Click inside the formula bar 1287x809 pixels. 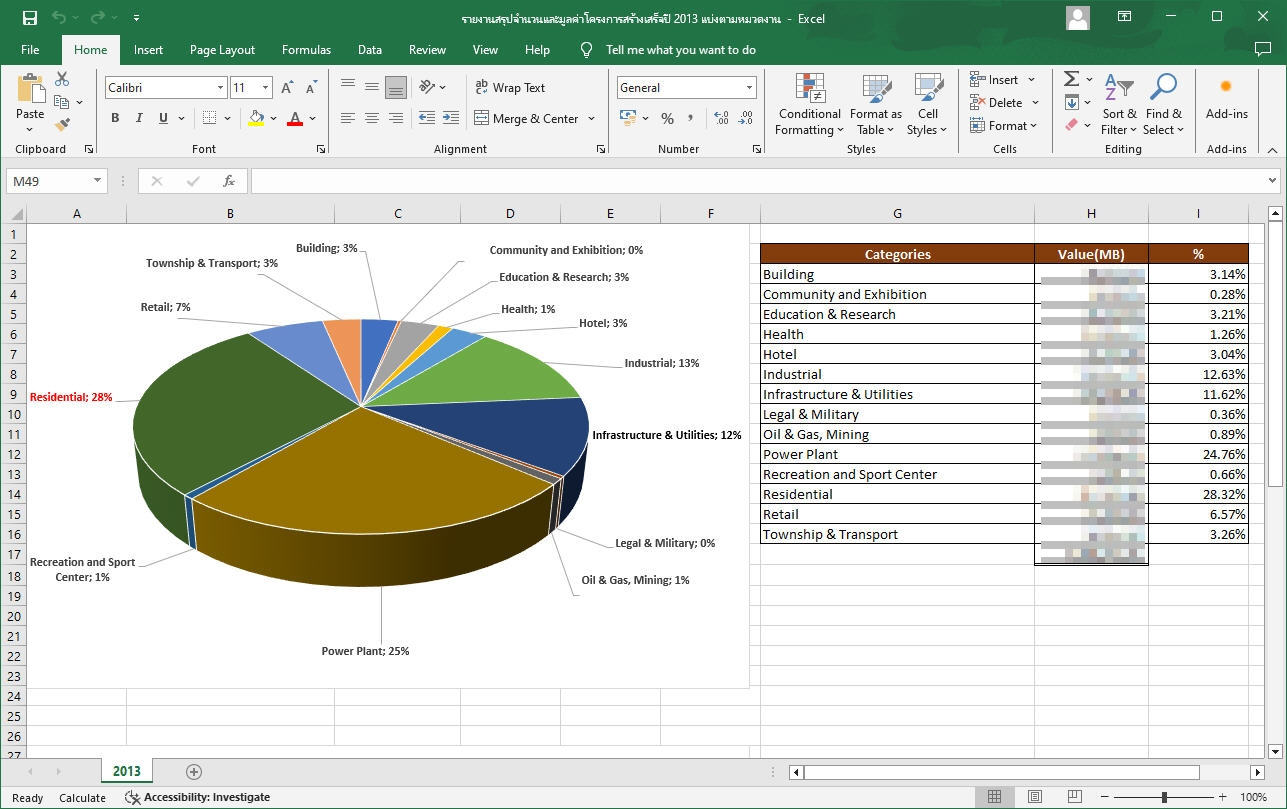(757, 181)
